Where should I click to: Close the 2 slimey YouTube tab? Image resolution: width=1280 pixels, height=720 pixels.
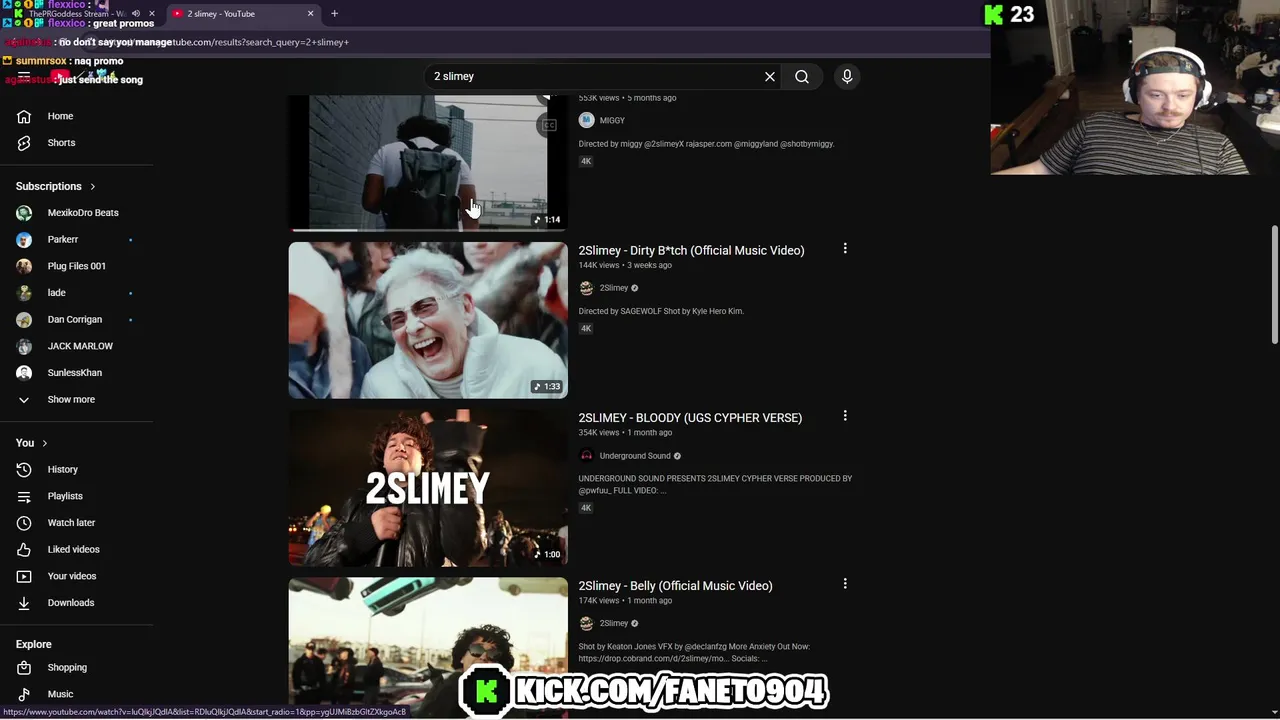point(310,14)
